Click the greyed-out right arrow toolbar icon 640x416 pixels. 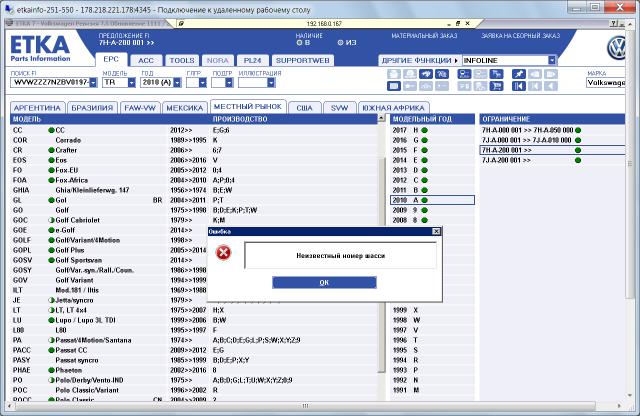click(551, 74)
